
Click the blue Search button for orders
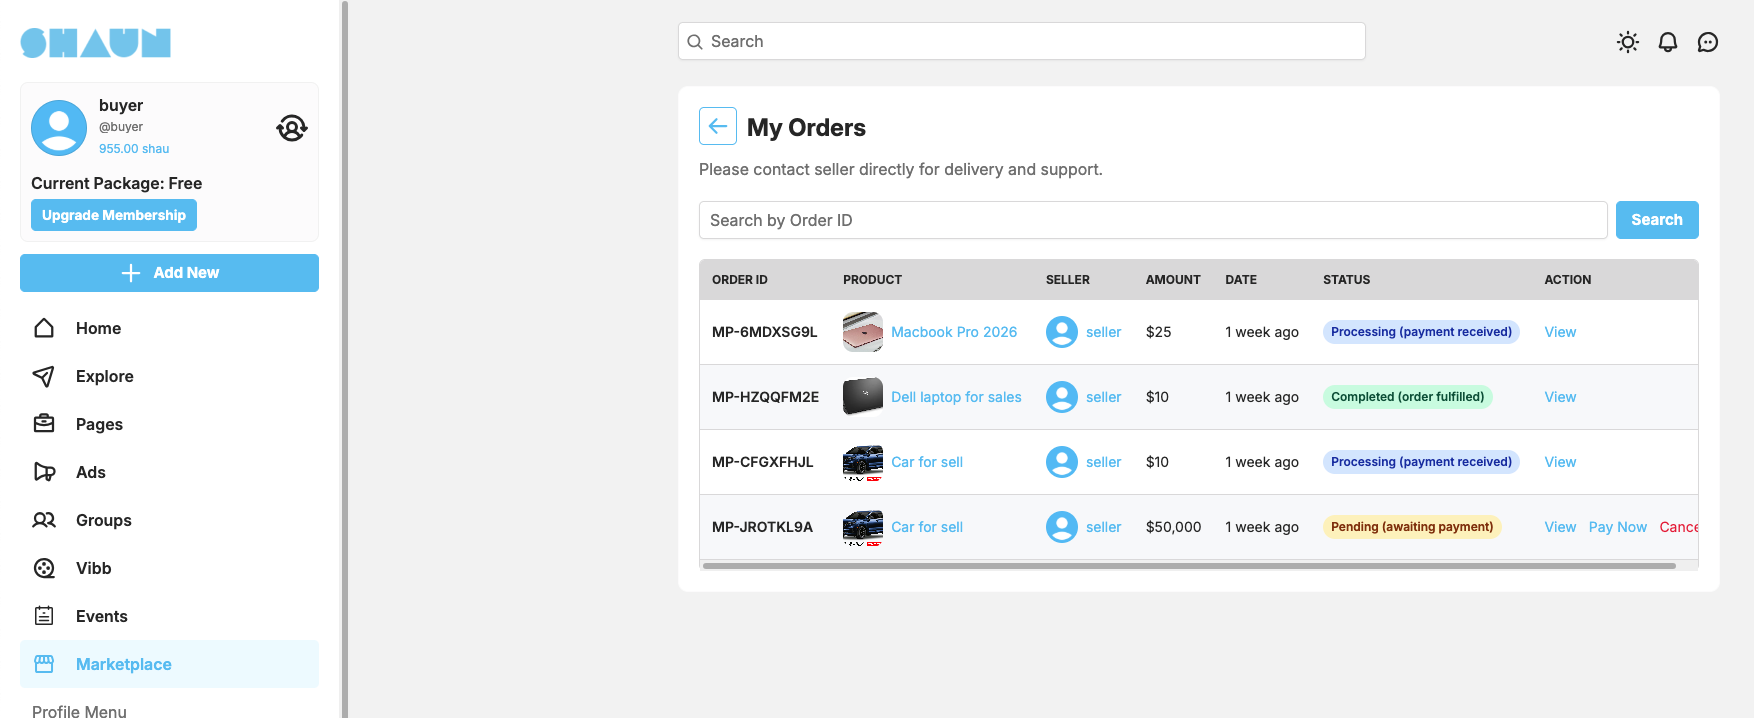(1657, 220)
